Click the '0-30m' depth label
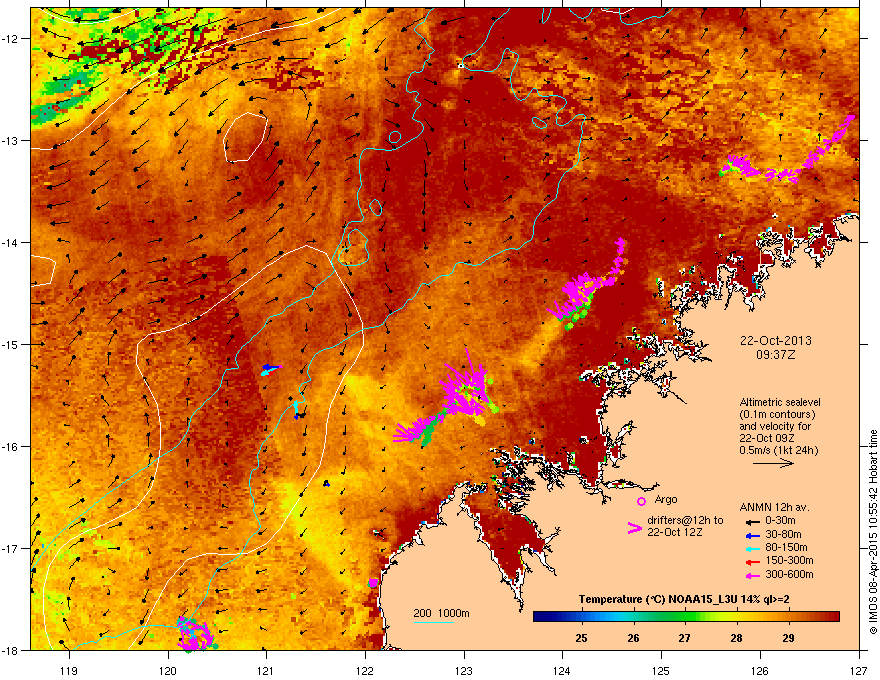880x680 pixels. [780, 521]
